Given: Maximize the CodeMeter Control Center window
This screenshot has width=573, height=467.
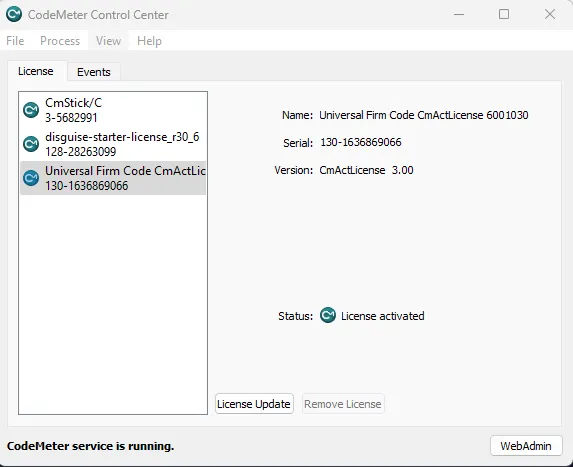Looking at the screenshot, I should click(504, 14).
